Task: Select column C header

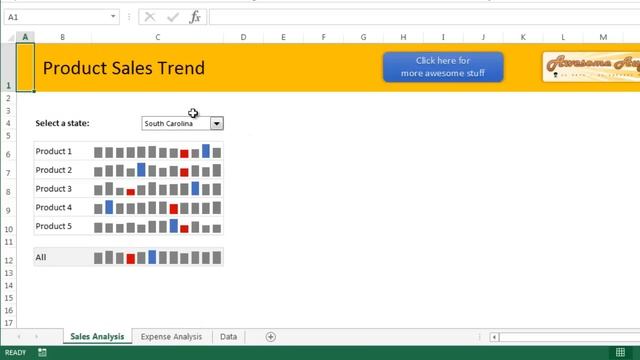Action: (x=158, y=37)
